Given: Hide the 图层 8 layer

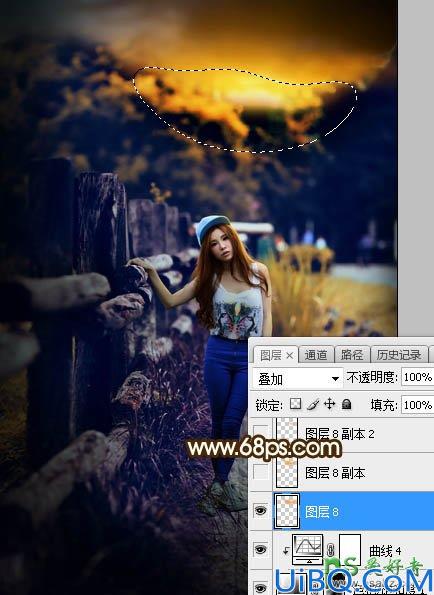Looking at the screenshot, I should pyautogui.click(x=260, y=511).
